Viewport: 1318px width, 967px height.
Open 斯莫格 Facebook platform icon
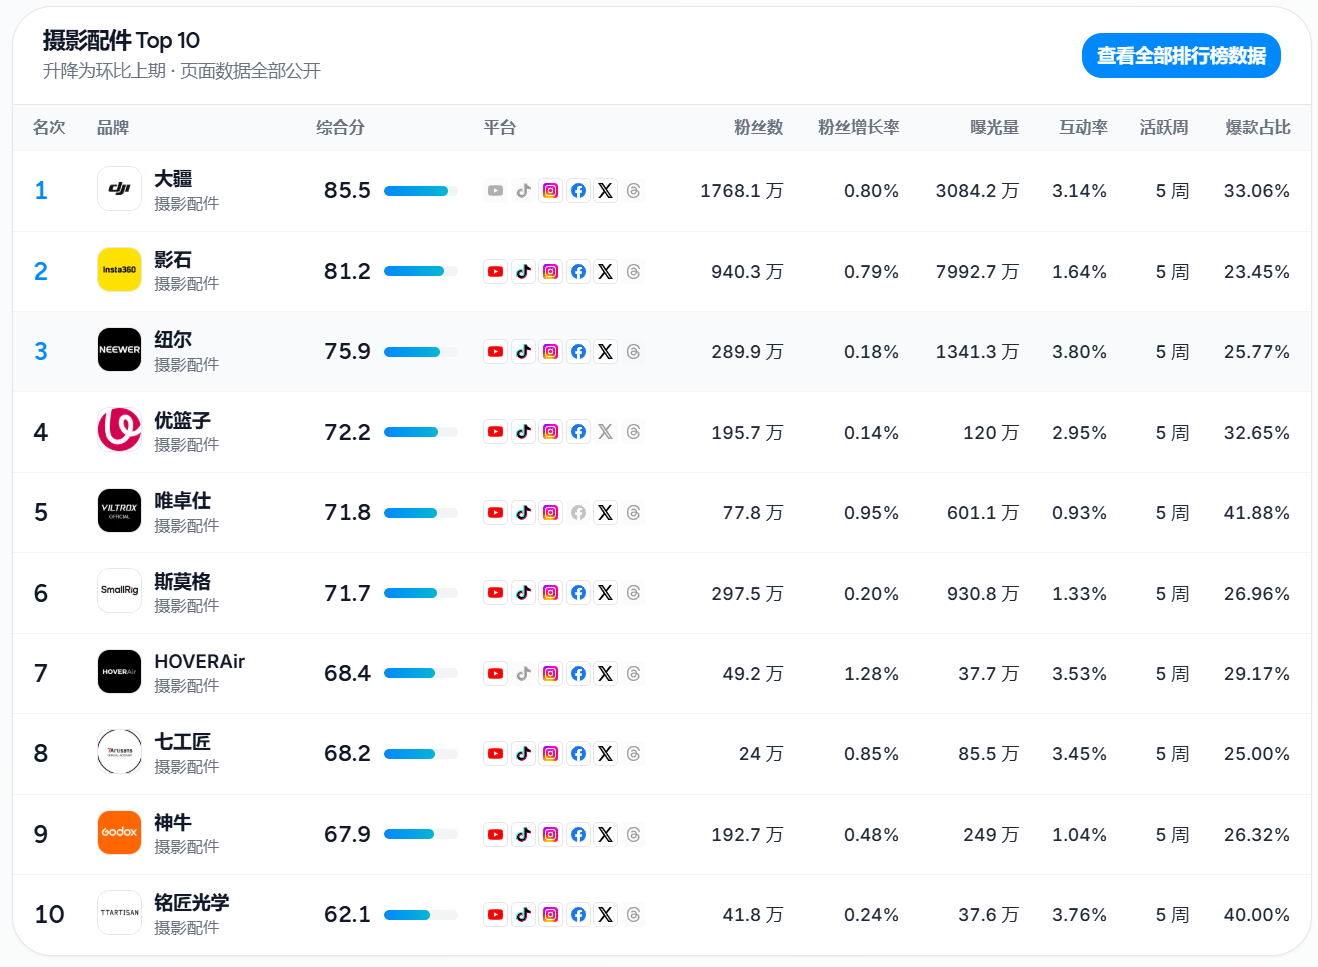578,593
